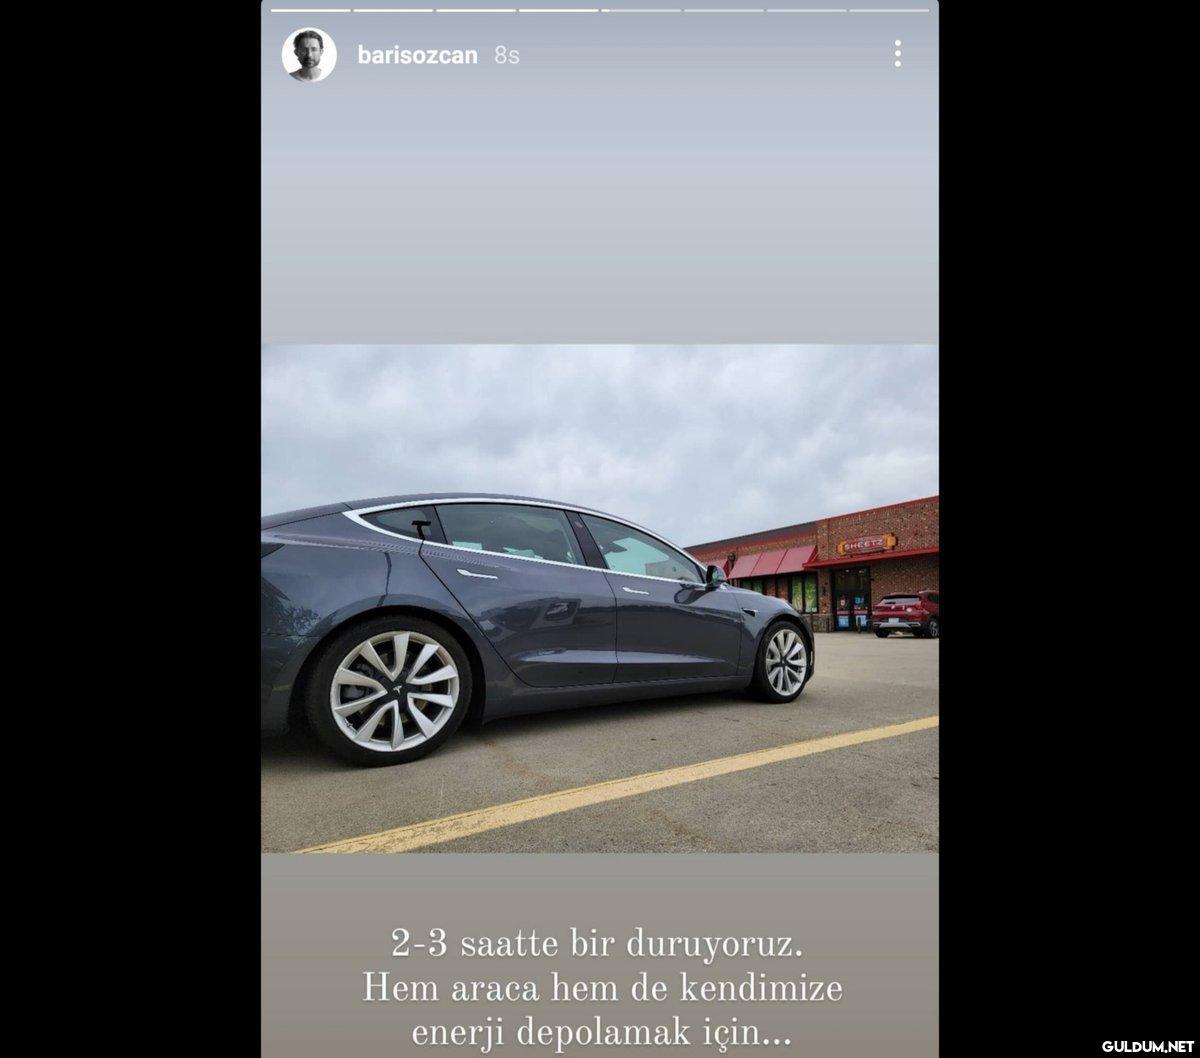This screenshot has width=1200, height=1058.
Task: Jump to the first story progress segment
Action: [310, 10]
